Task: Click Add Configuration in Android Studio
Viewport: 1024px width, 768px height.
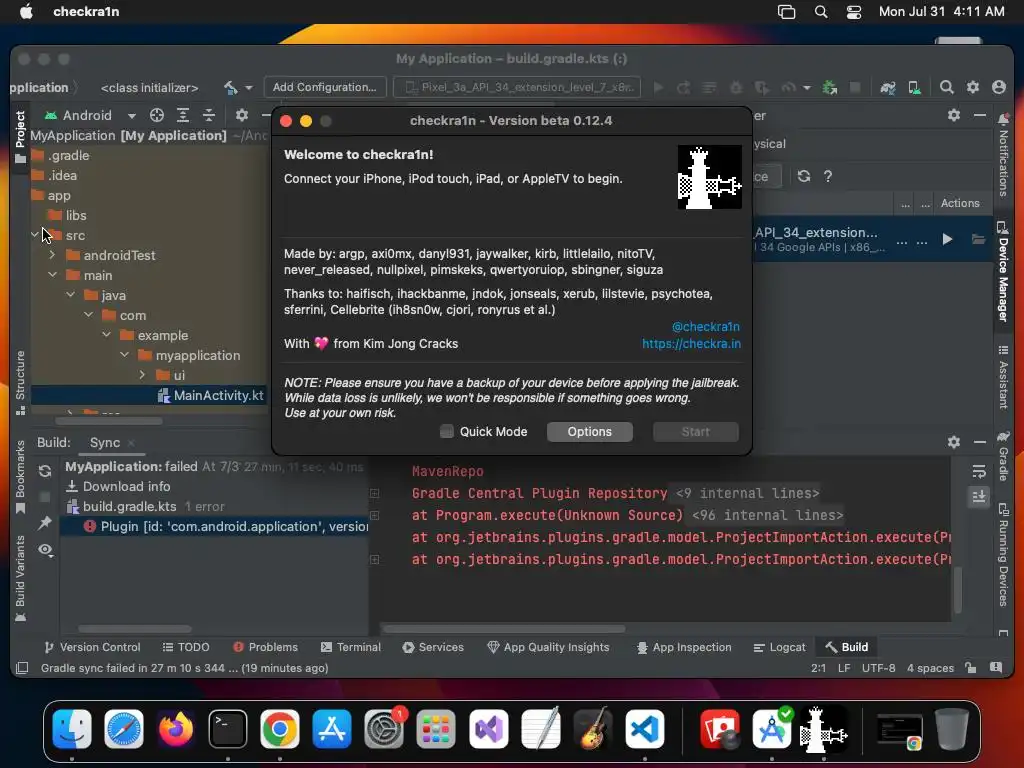Action: [x=325, y=87]
